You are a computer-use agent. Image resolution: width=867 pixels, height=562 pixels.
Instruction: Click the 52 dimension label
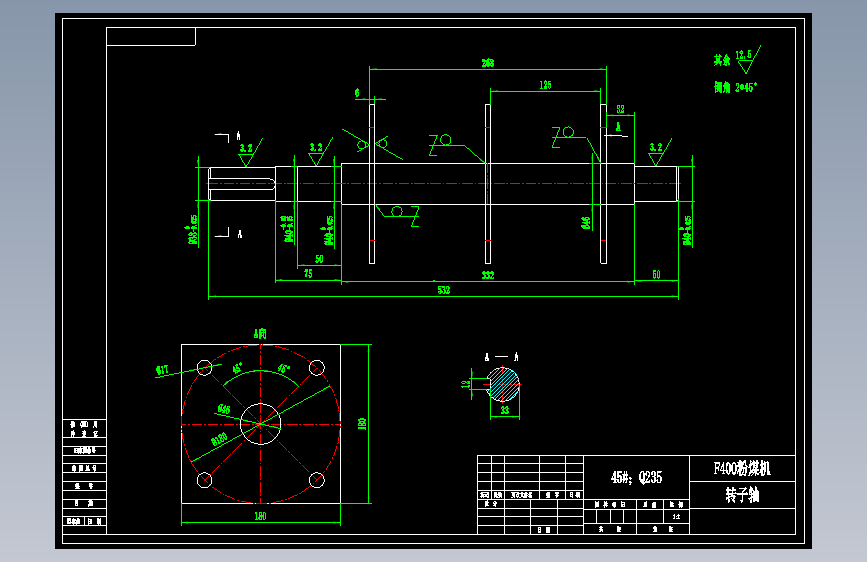point(620,109)
